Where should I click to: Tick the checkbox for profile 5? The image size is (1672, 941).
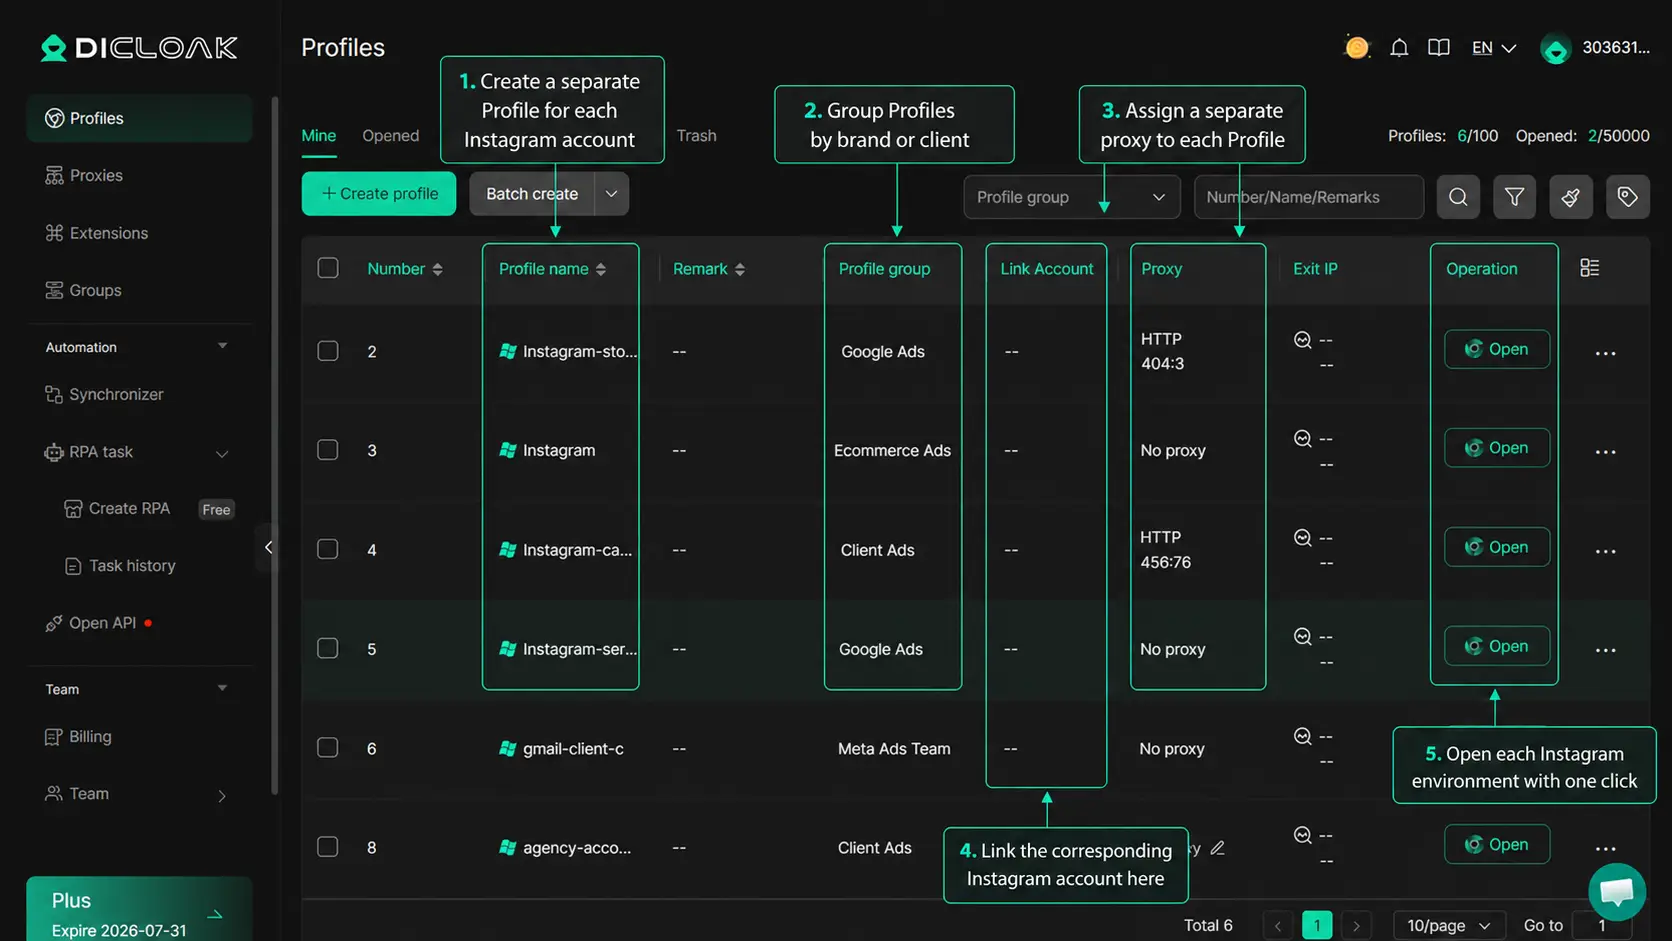328,648
